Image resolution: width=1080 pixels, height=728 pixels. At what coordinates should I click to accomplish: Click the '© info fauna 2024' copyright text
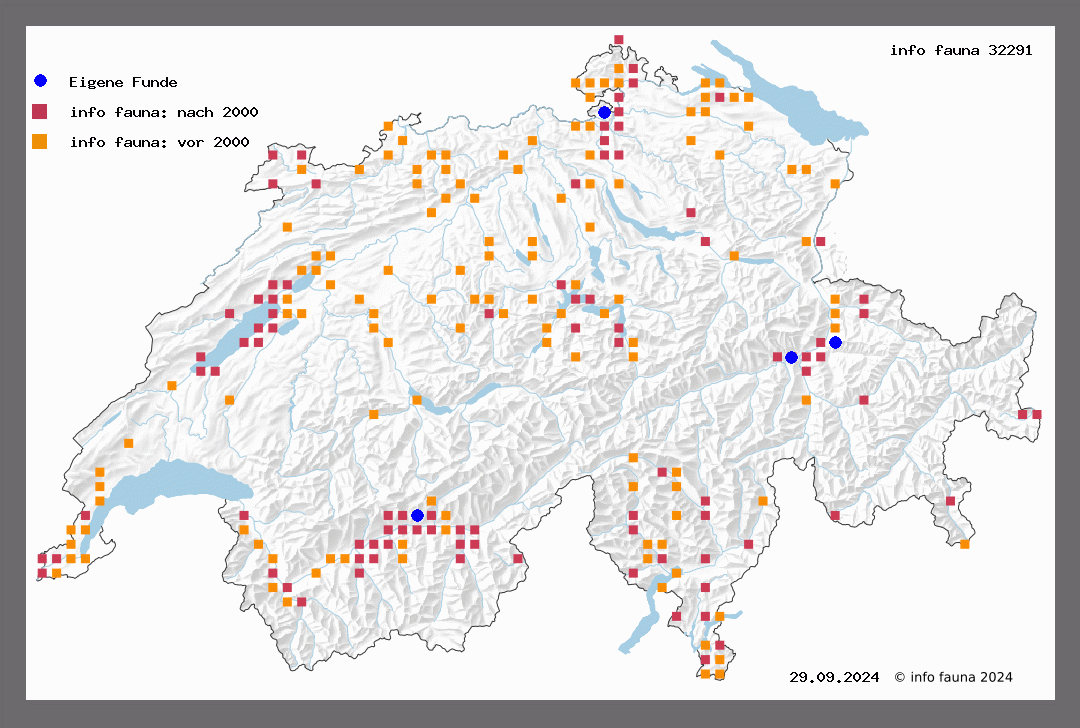[x=953, y=677]
